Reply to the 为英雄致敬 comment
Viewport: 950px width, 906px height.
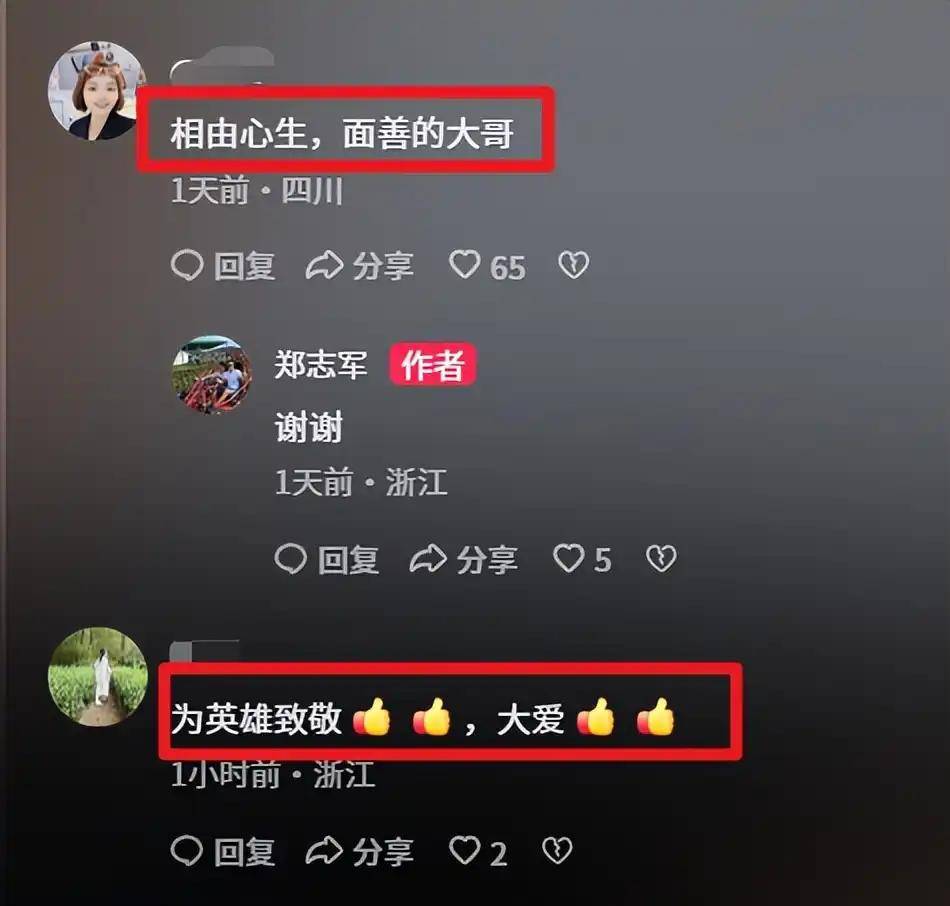223,851
